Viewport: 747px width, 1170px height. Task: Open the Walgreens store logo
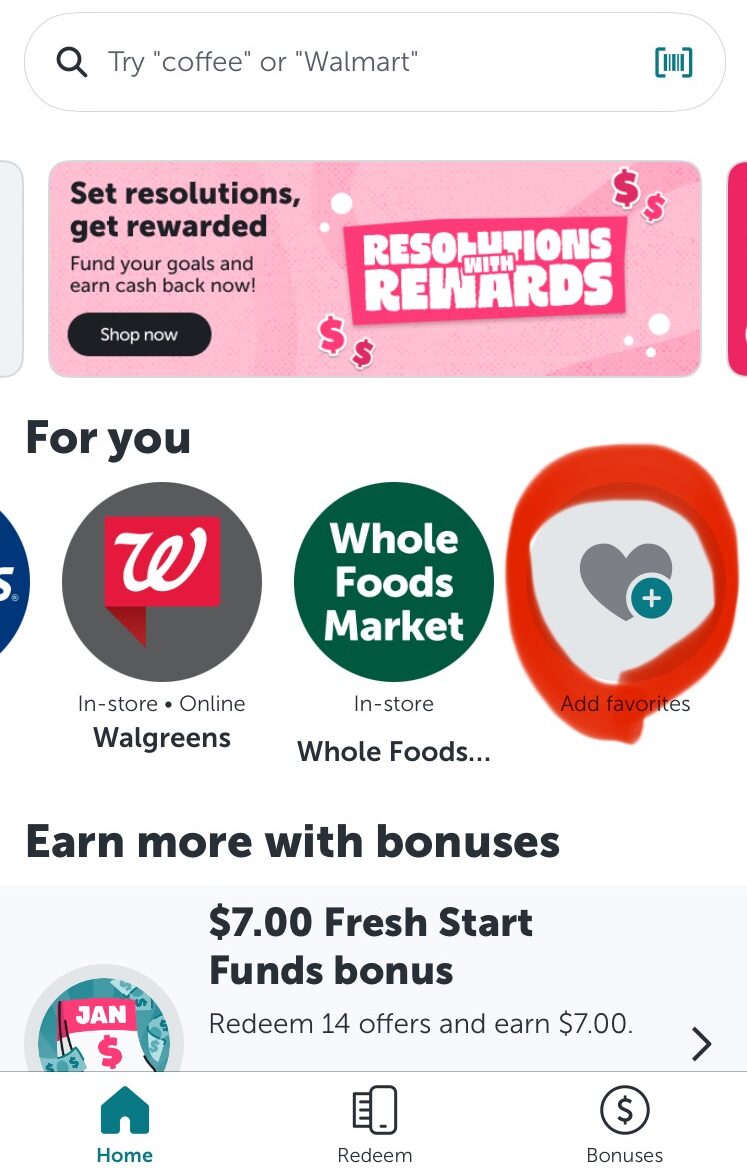point(162,581)
